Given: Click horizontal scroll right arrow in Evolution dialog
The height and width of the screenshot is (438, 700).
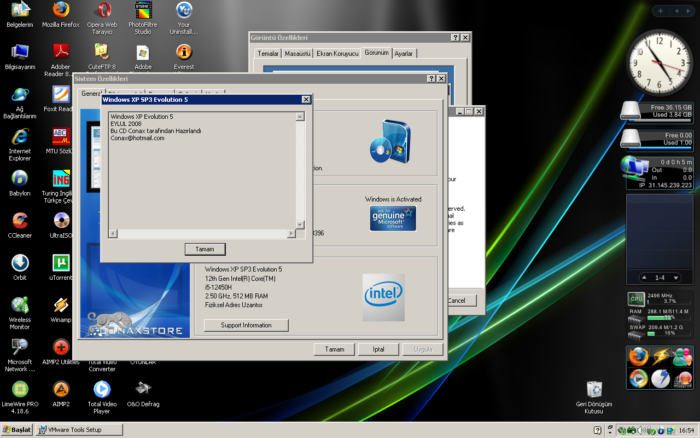Looking at the screenshot, I should tap(291, 233).
